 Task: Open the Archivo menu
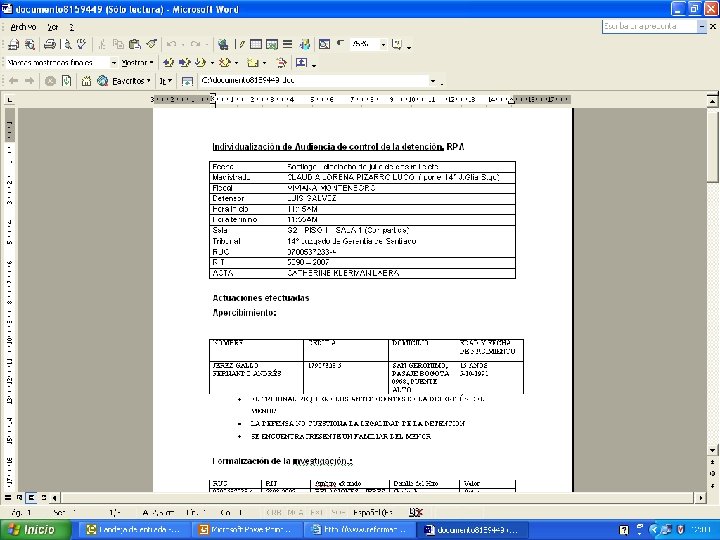click(x=23, y=27)
